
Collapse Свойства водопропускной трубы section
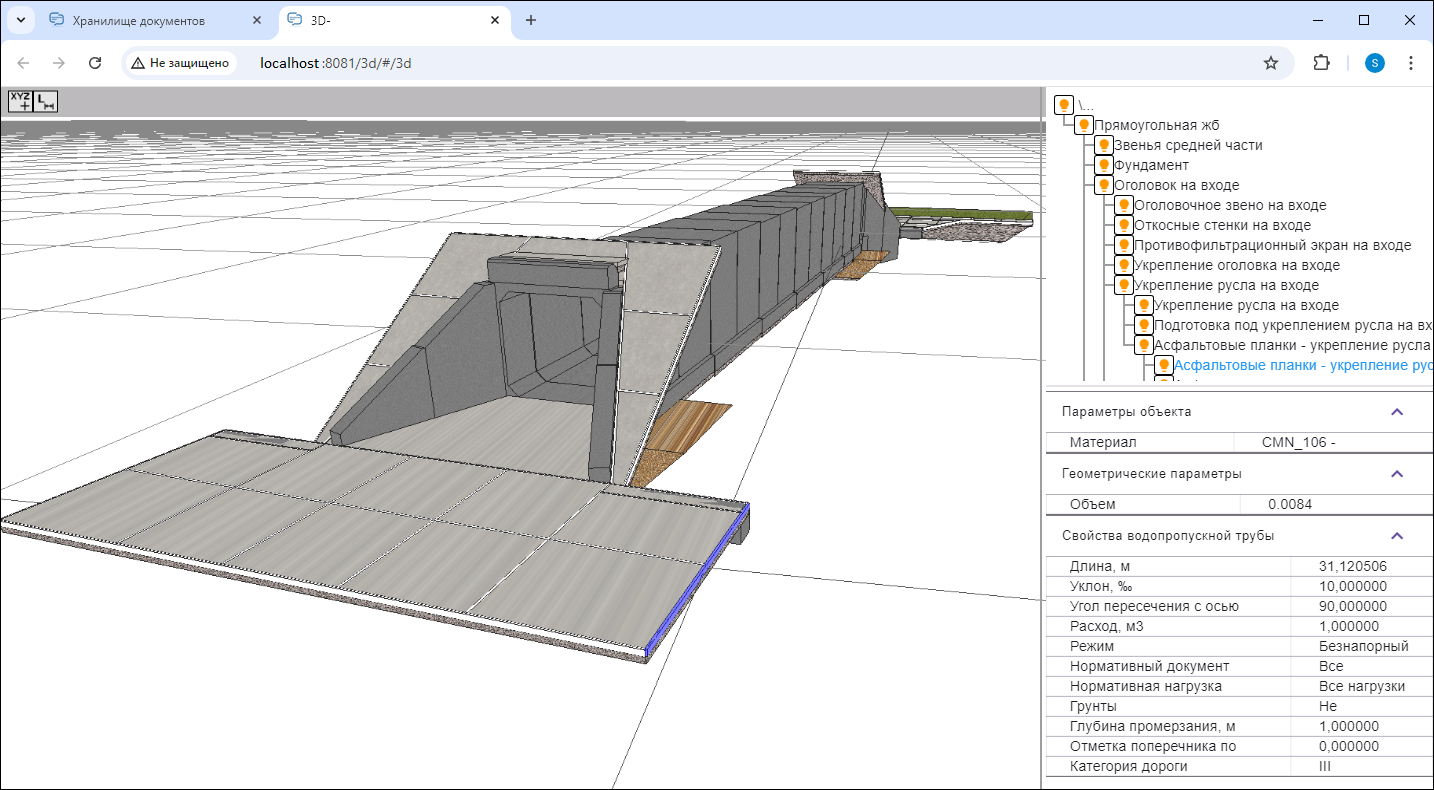pyautogui.click(x=1397, y=536)
